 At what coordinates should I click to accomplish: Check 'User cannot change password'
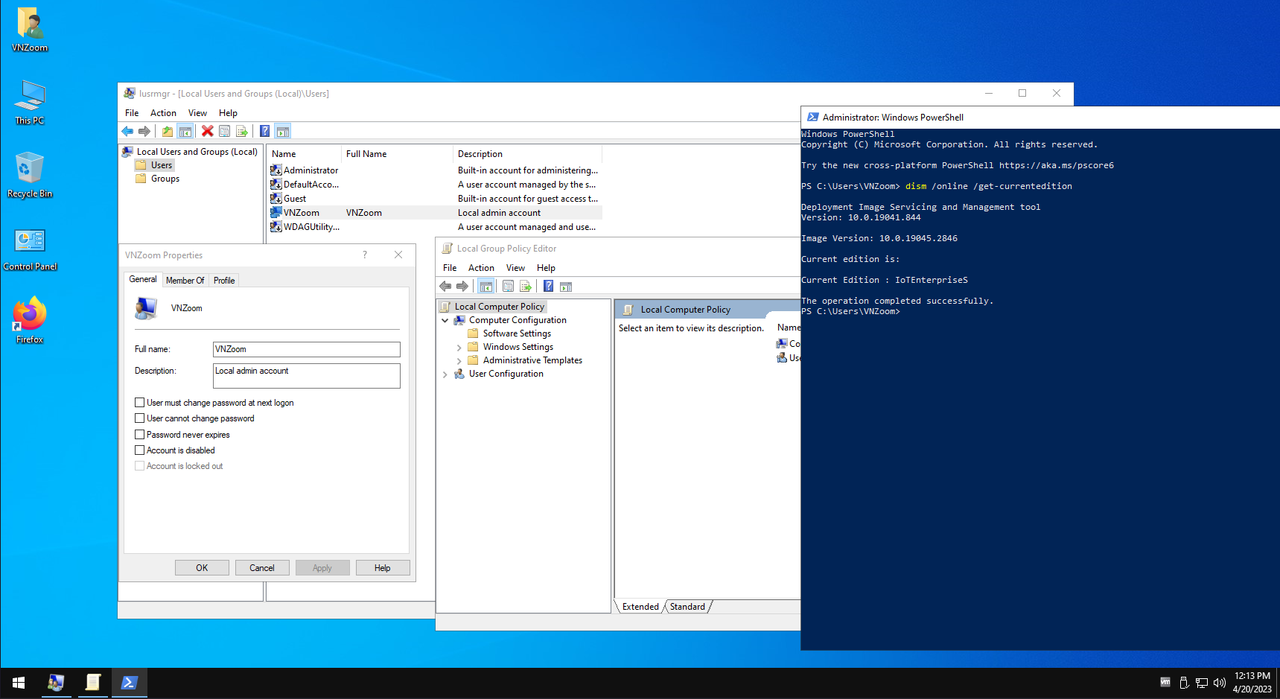[140, 419]
